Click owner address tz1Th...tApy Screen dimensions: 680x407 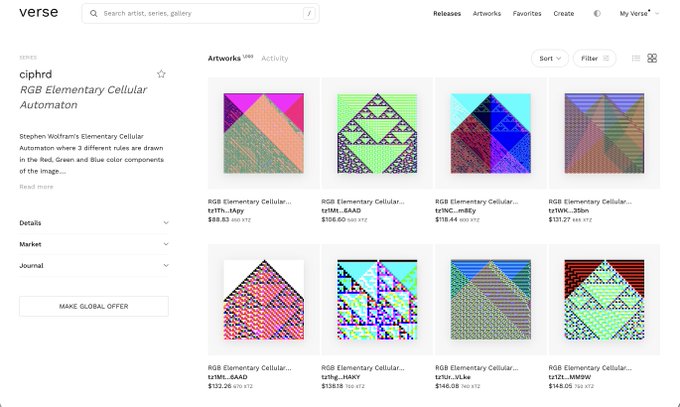[226, 210]
